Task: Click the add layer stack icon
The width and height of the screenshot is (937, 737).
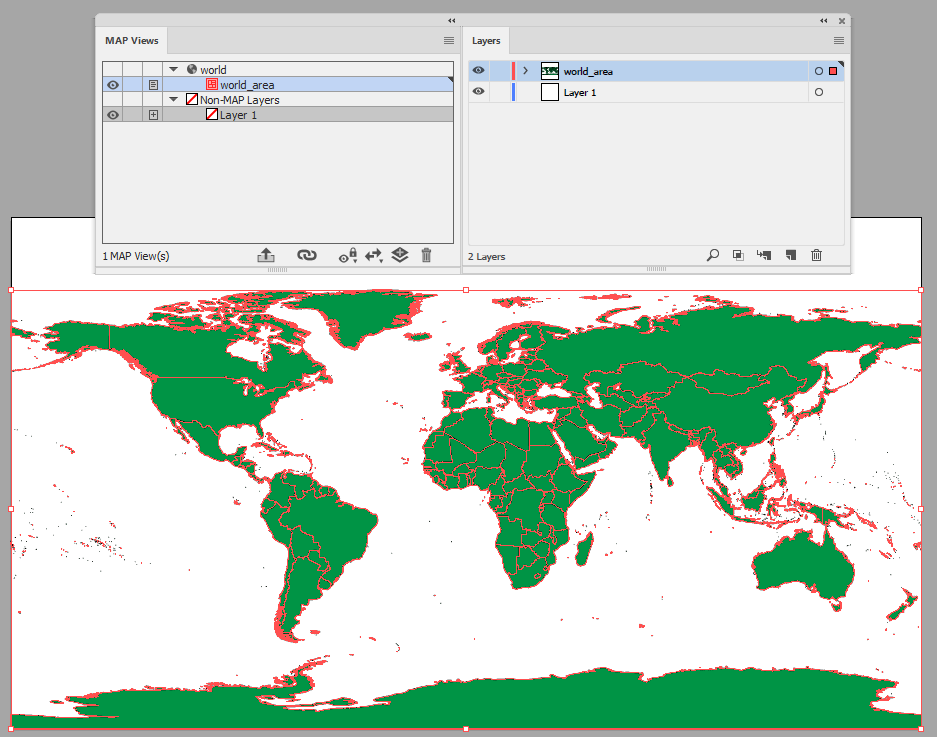Action: coord(400,255)
